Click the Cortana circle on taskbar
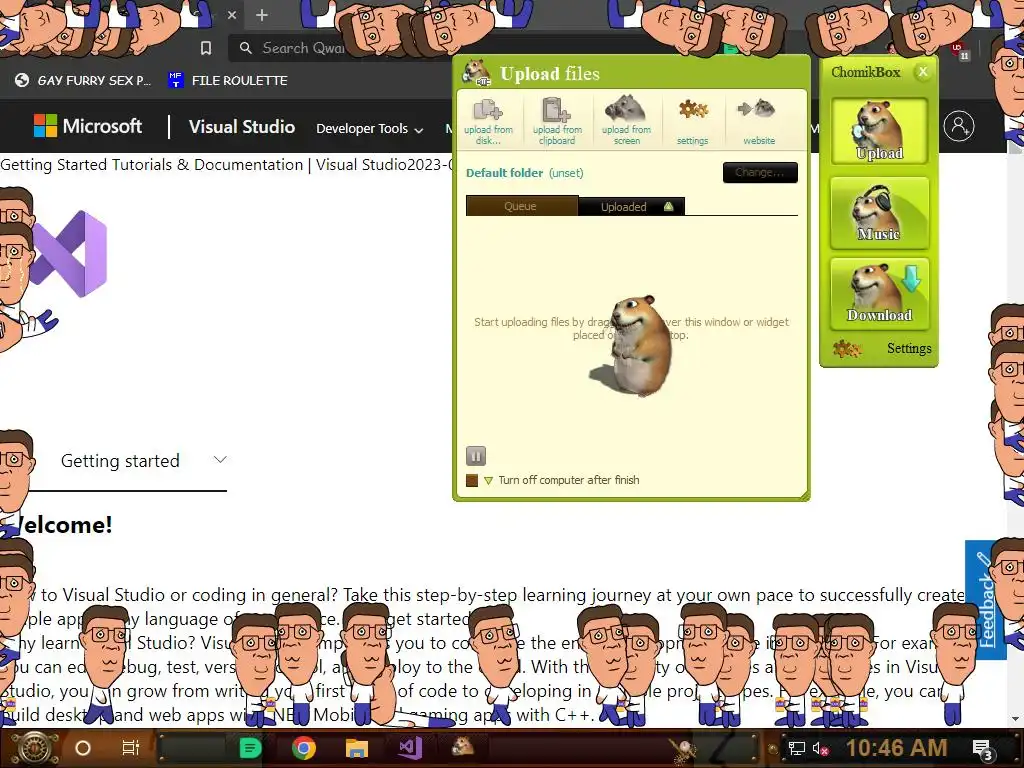Screen dimensions: 1024x768 pyautogui.click(x=83, y=748)
